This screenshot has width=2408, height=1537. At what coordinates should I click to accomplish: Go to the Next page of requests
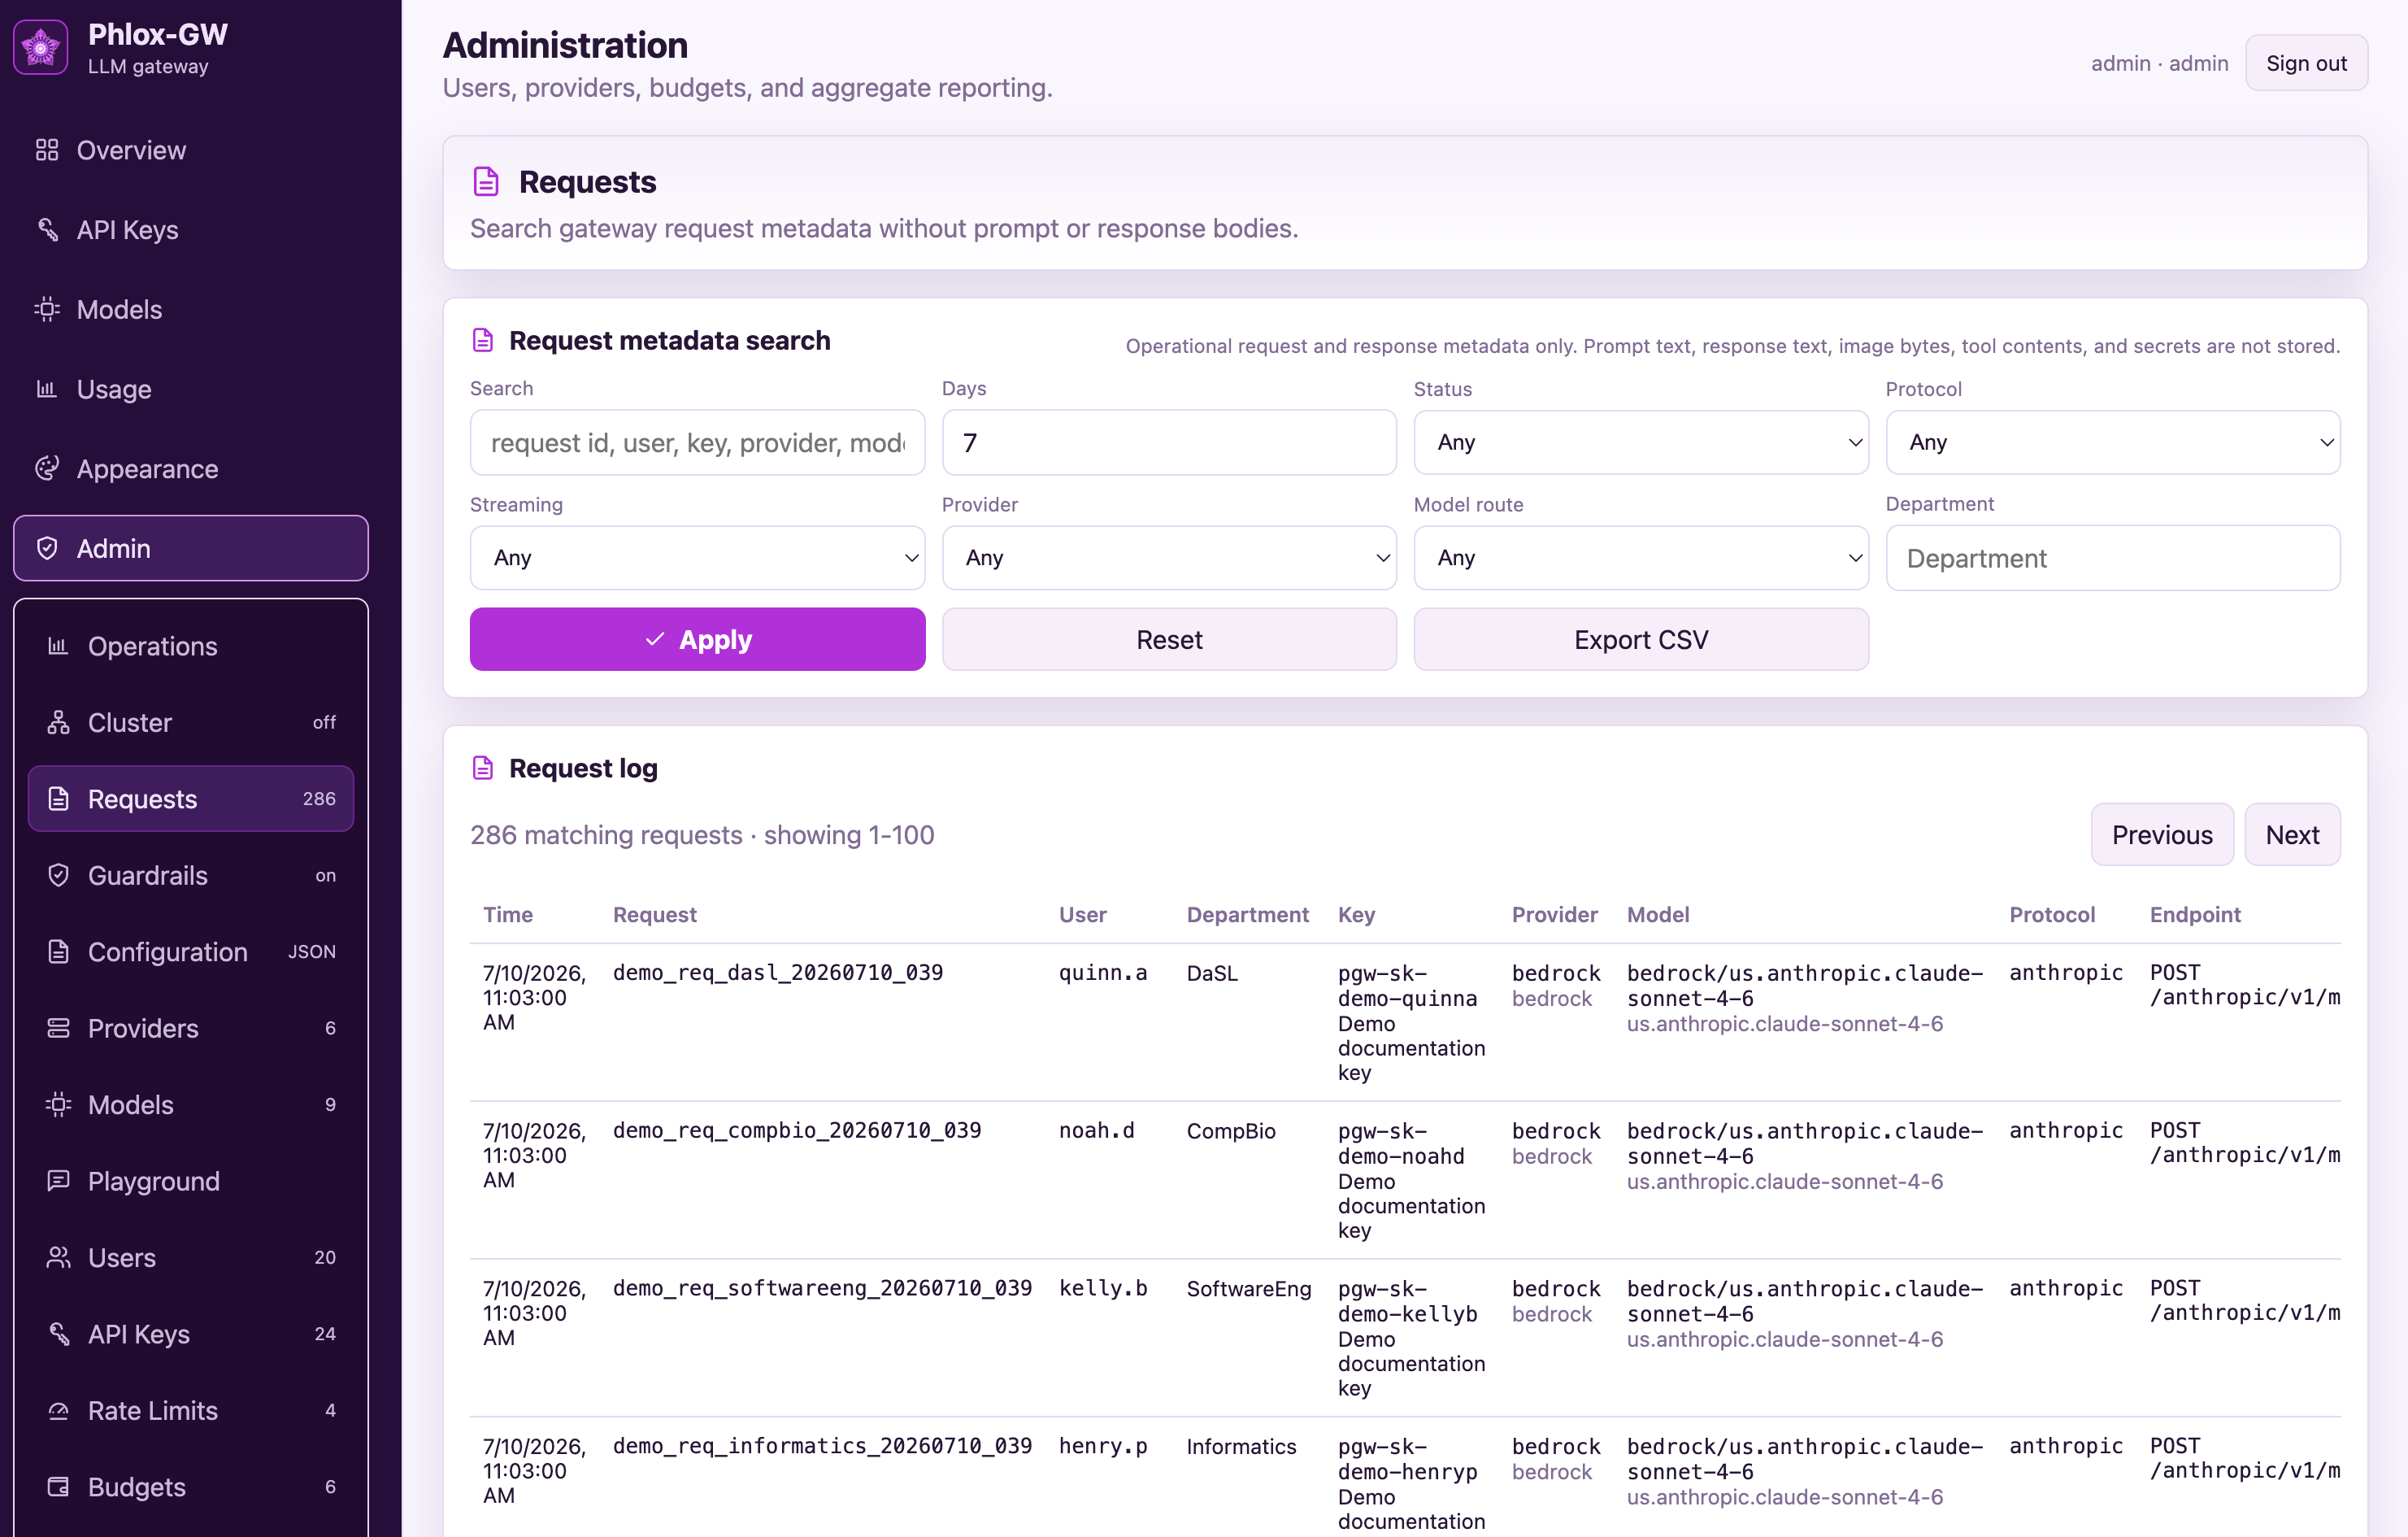point(2292,835)
